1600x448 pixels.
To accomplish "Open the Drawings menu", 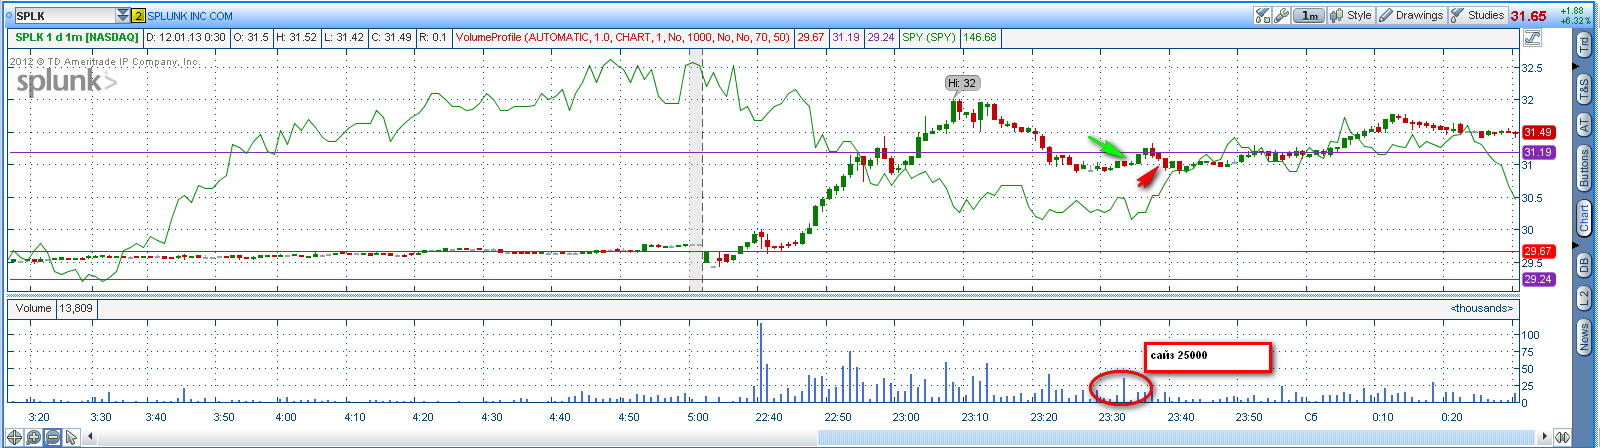I will tap(1410, 15).
